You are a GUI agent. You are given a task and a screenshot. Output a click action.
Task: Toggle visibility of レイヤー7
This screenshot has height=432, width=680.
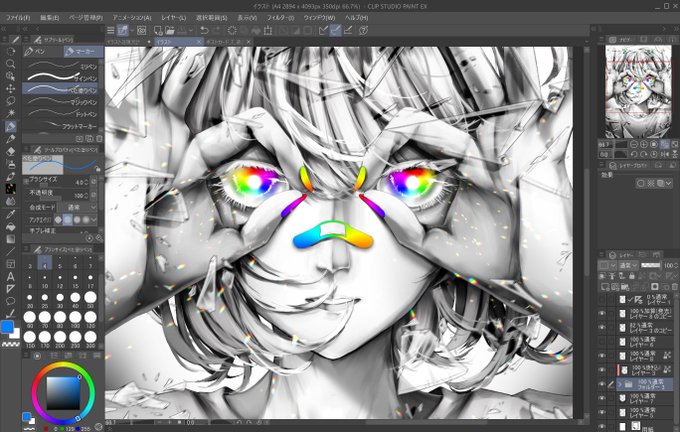point(602,398)
